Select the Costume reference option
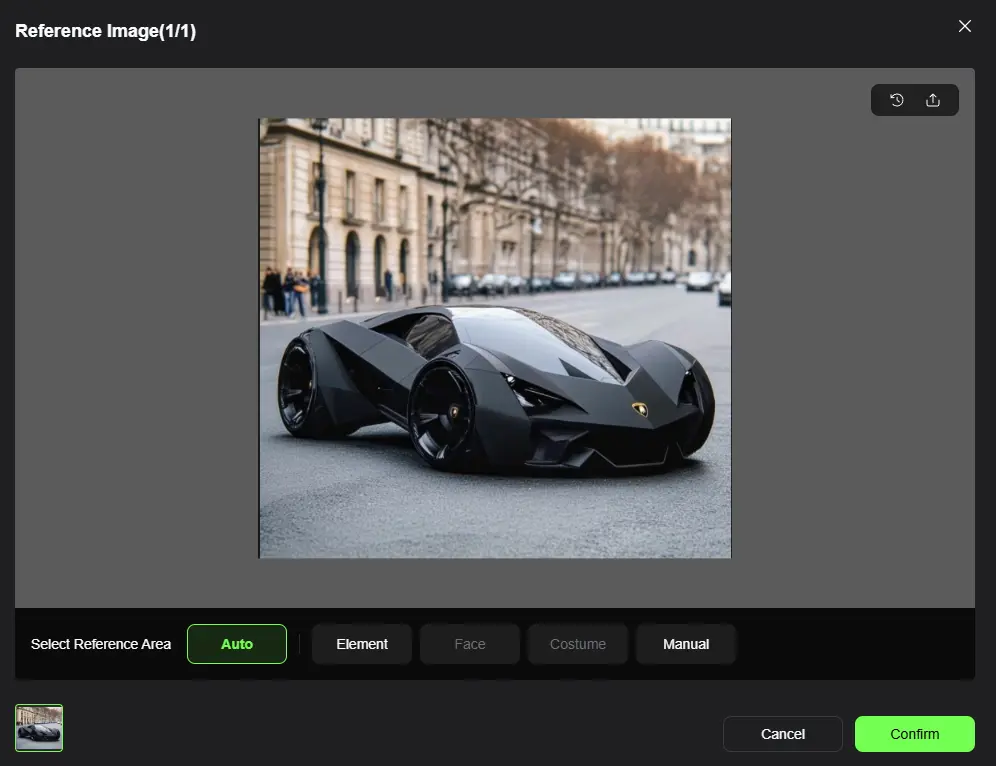The height and width of the screenshot is (766, 996). [x=578, y=644]
